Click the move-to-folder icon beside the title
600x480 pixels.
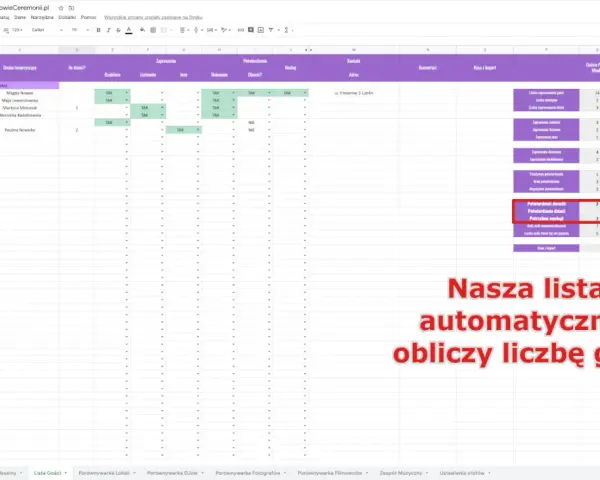click(71, 8)
